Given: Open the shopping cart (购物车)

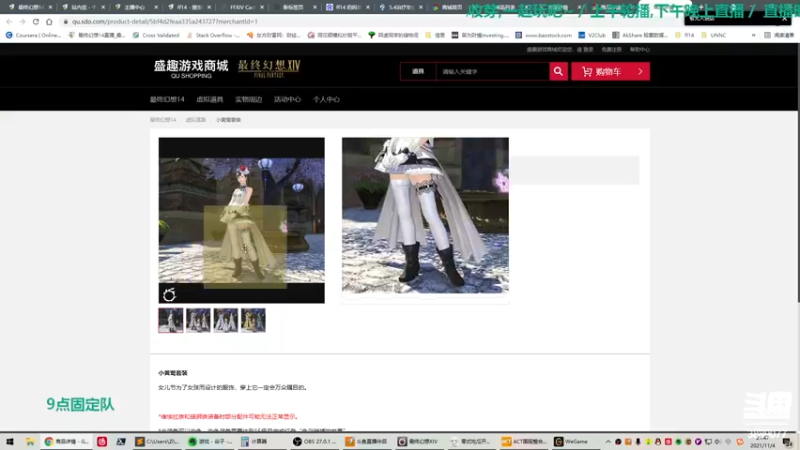Looking at the screenshot, I should (x=610, y=71).
